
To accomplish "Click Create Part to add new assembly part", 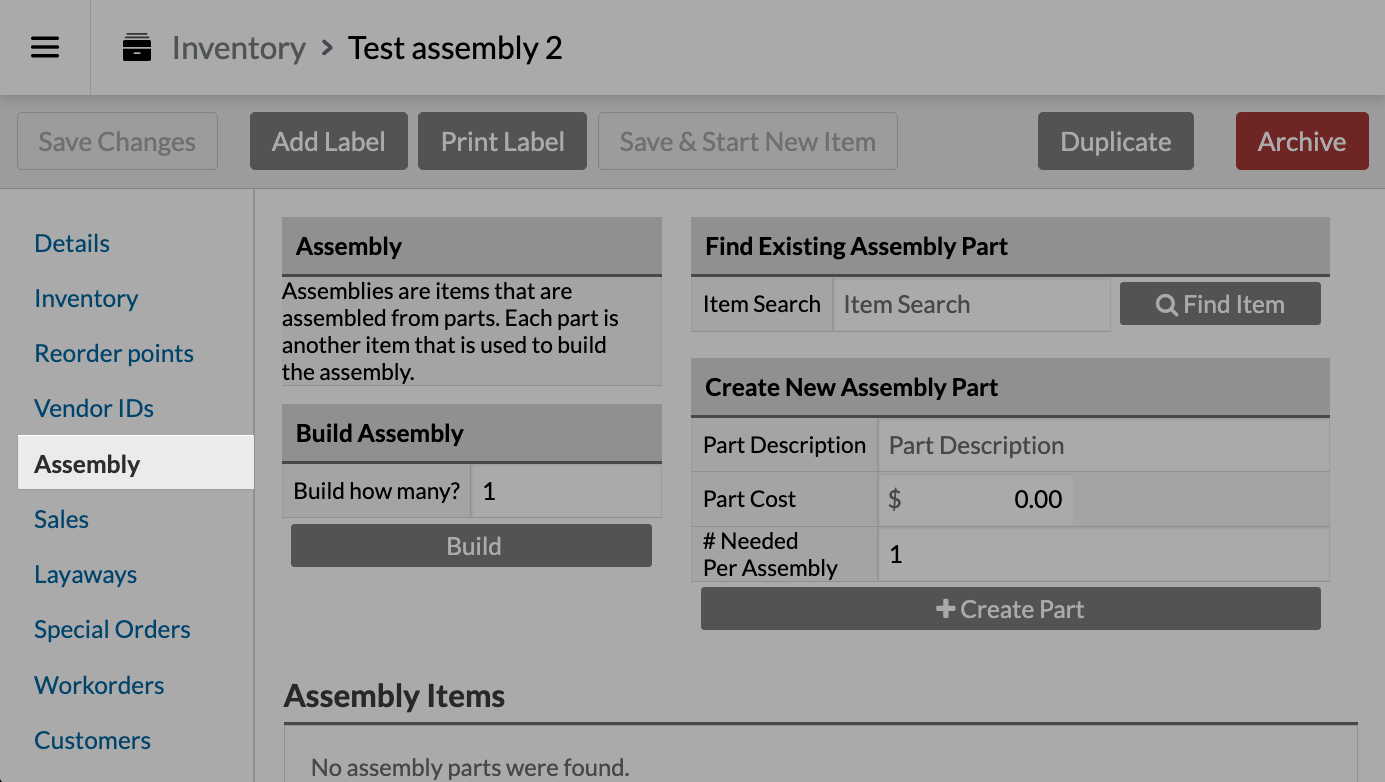I will click(1010, 608).
